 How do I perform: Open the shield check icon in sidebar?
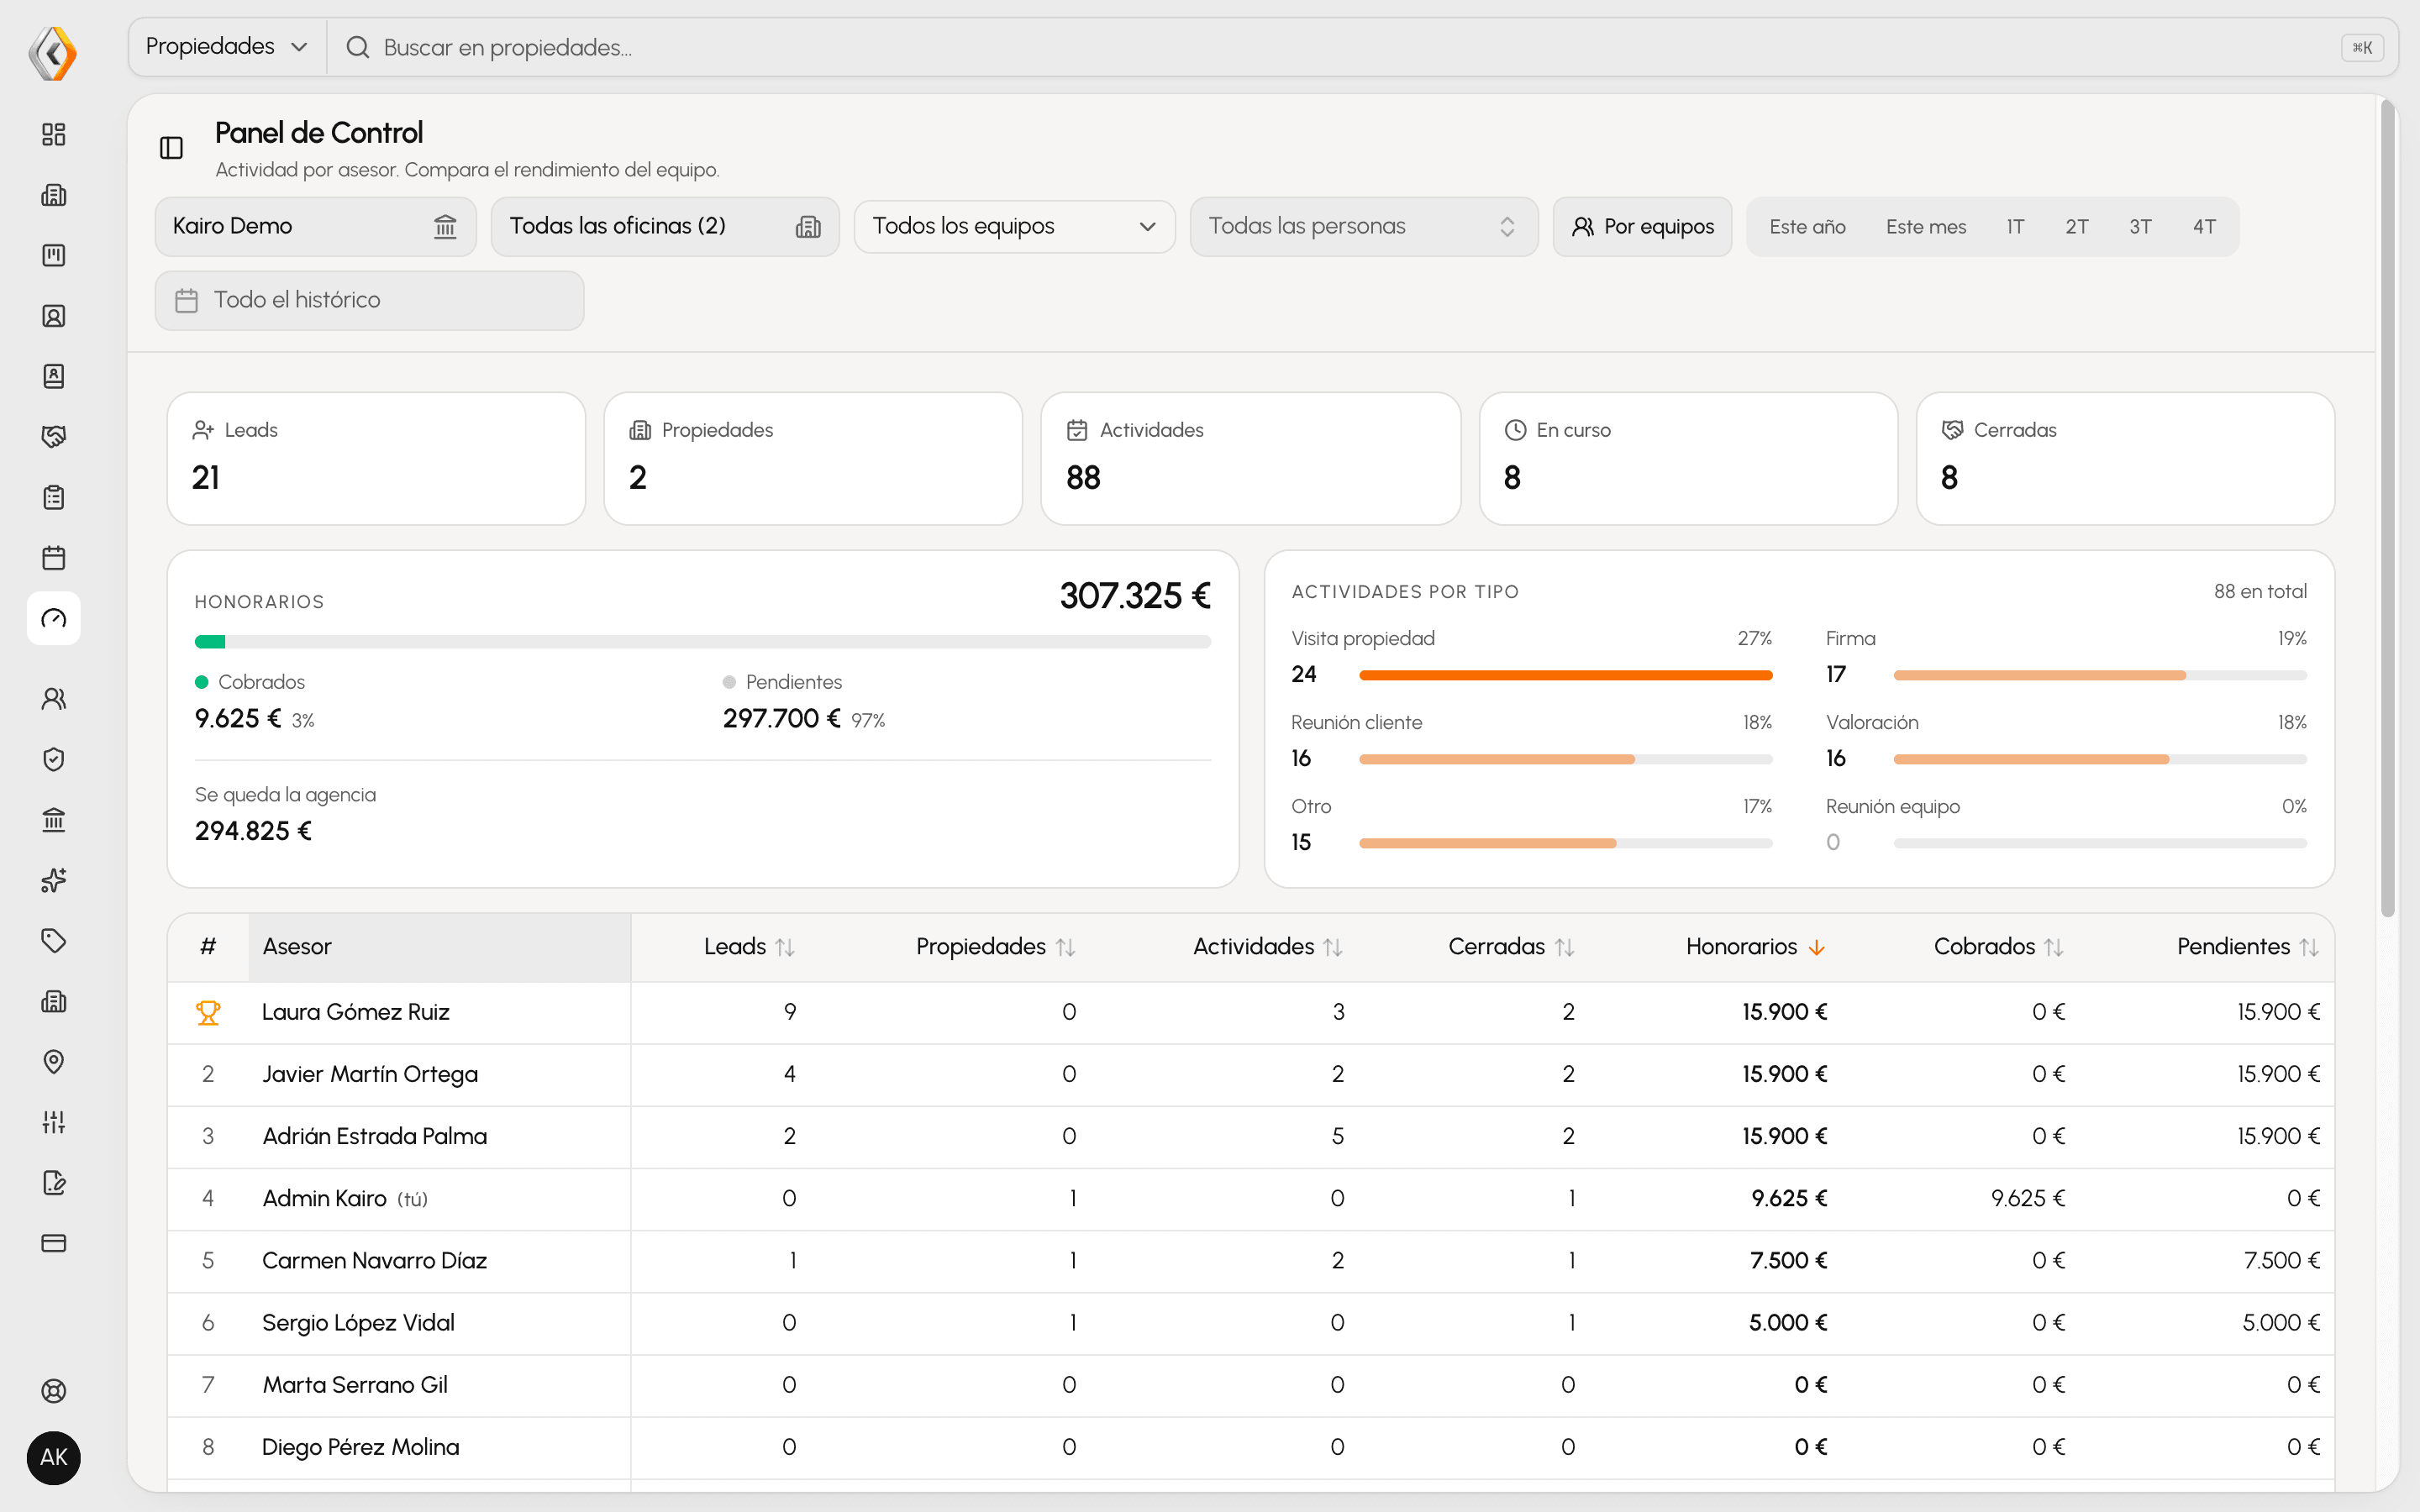tap(54, 759)
